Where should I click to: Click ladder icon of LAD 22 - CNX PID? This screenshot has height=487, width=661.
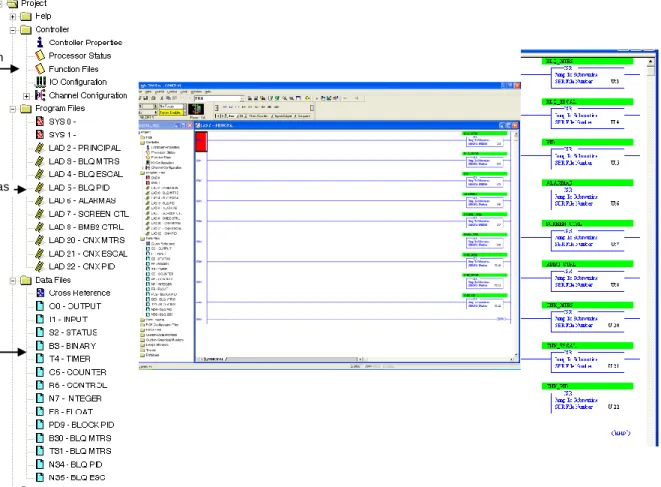click(x=40, y=266)
